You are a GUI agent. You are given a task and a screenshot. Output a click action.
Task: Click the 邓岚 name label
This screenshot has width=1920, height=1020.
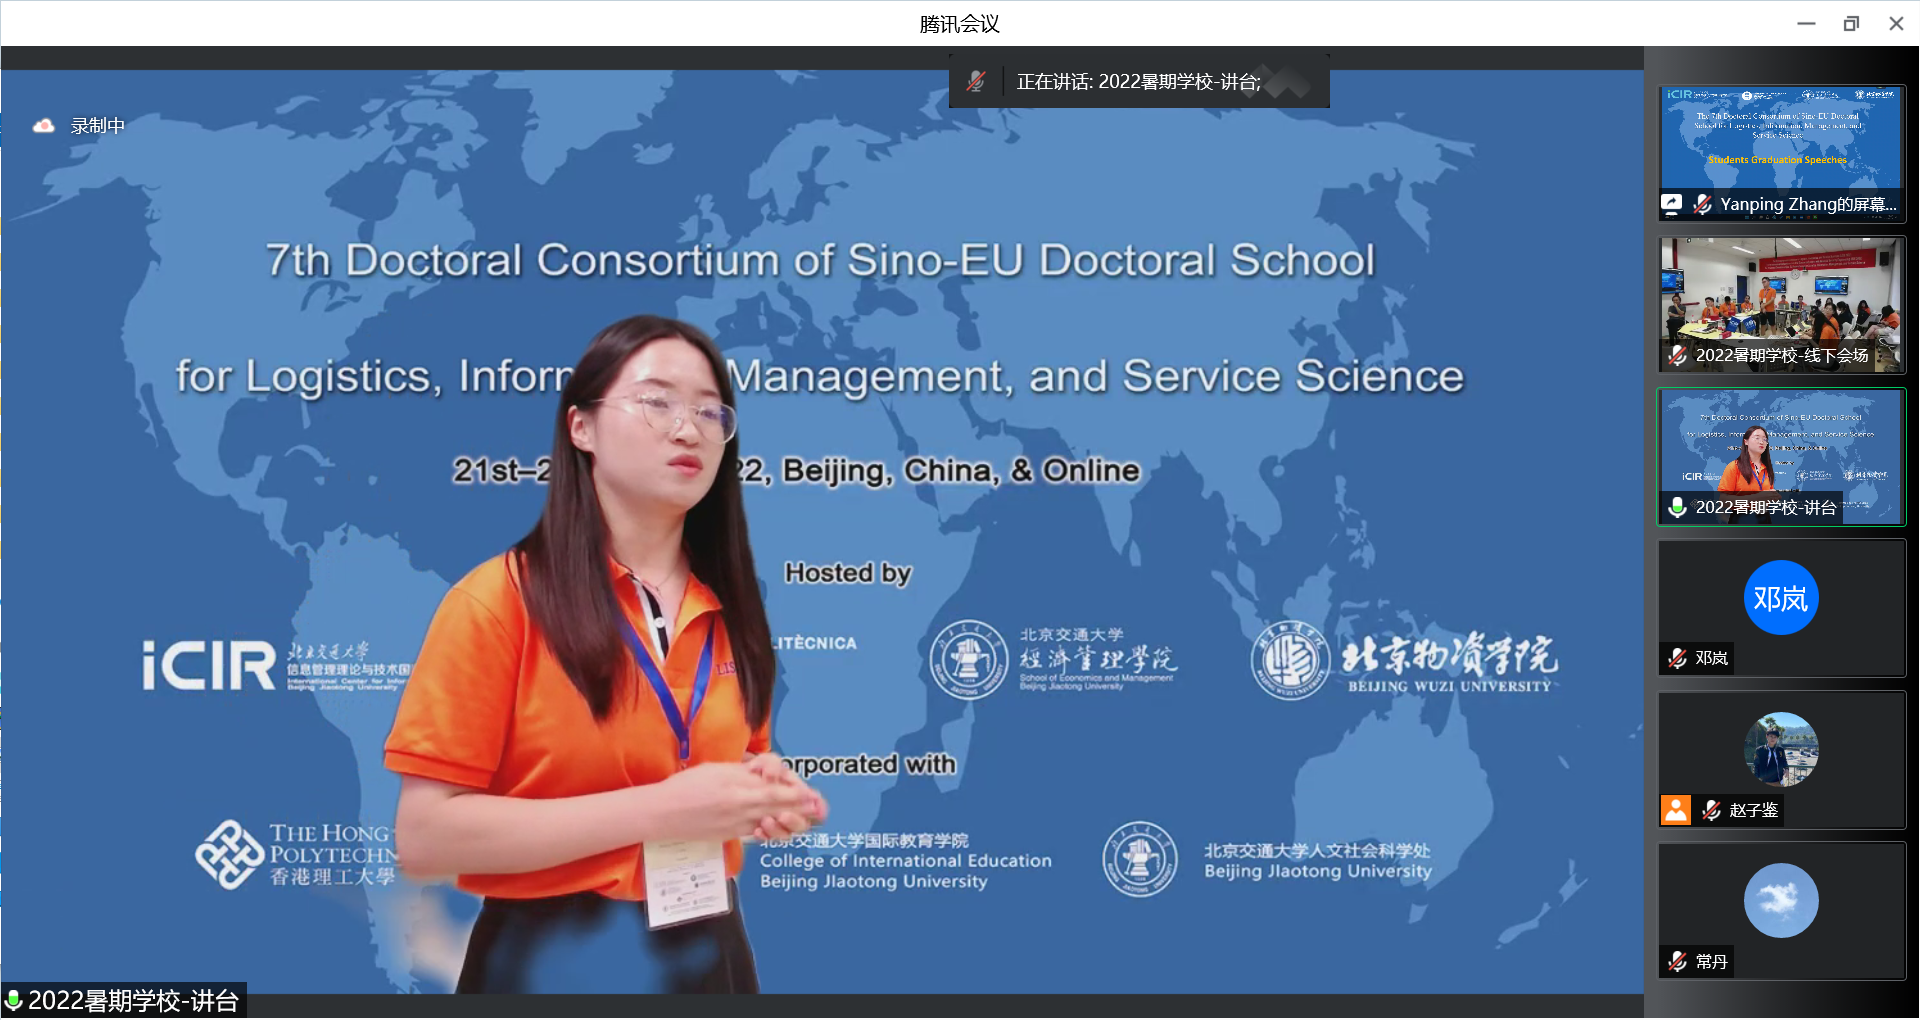1712,658
